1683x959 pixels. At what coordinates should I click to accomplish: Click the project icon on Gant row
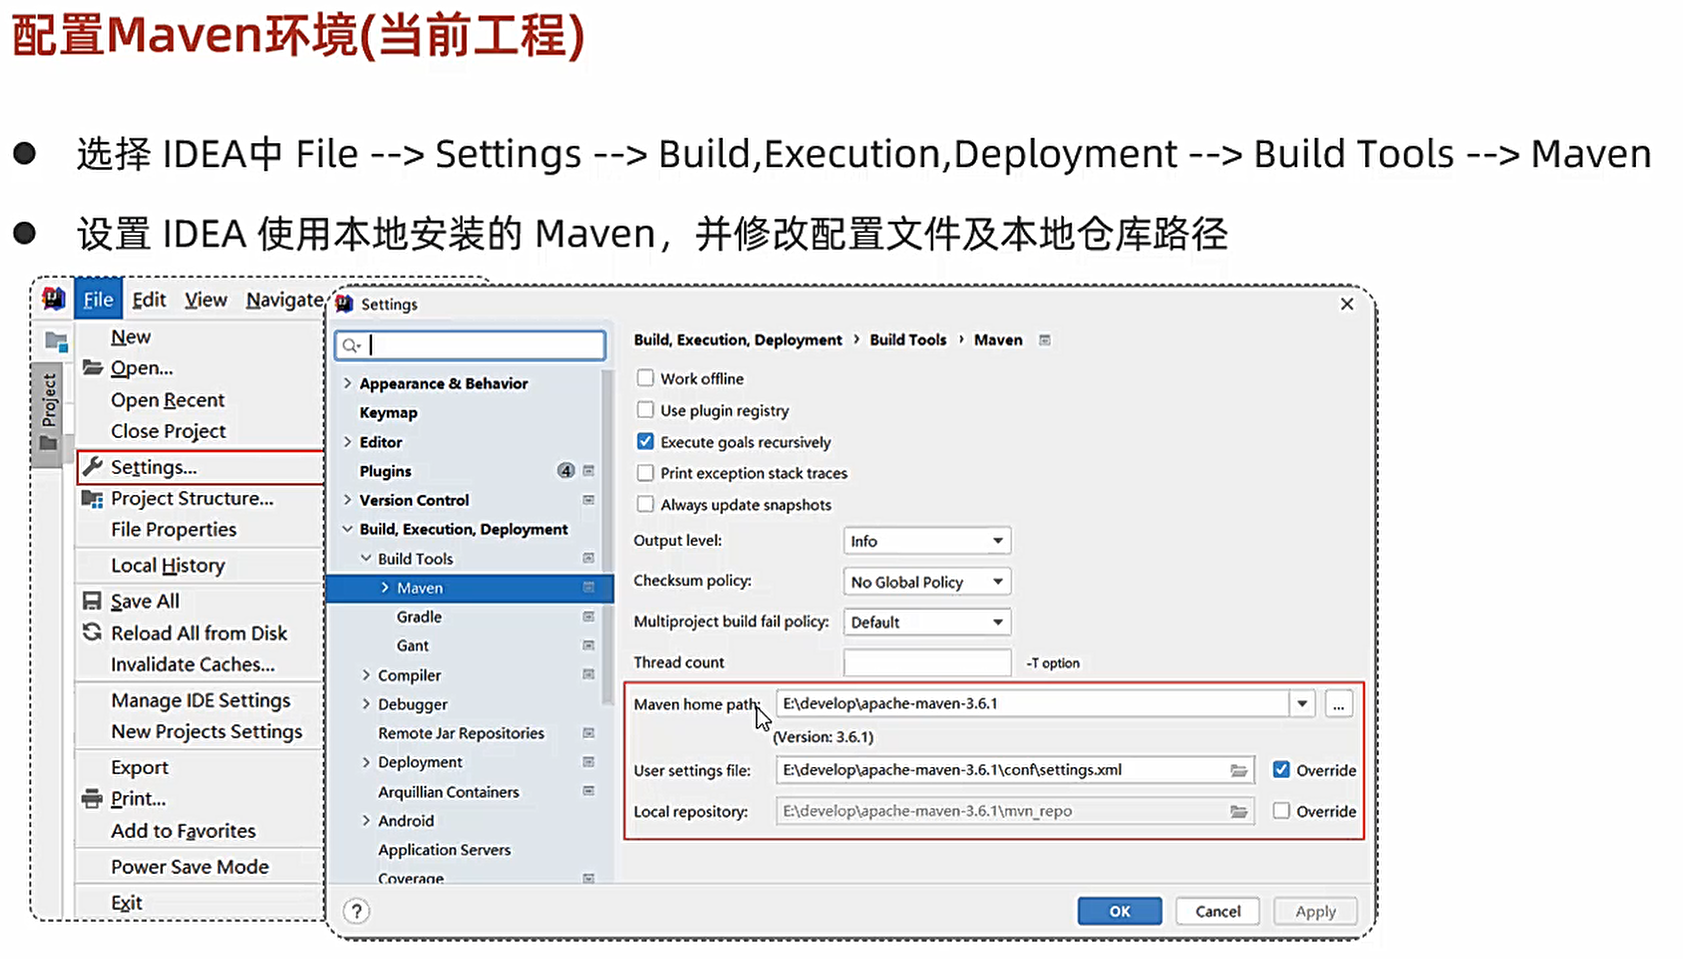[588, 645]
